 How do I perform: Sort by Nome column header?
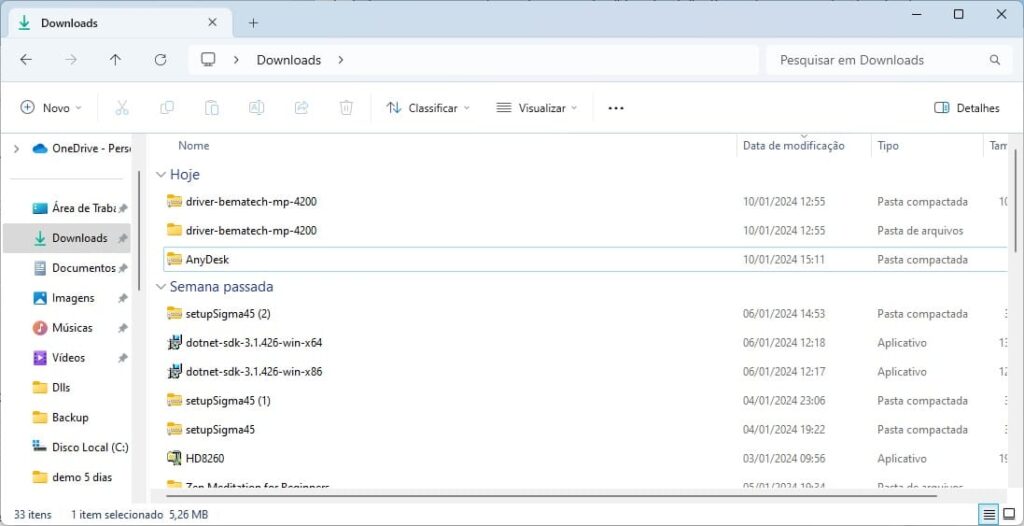point(194,146)
